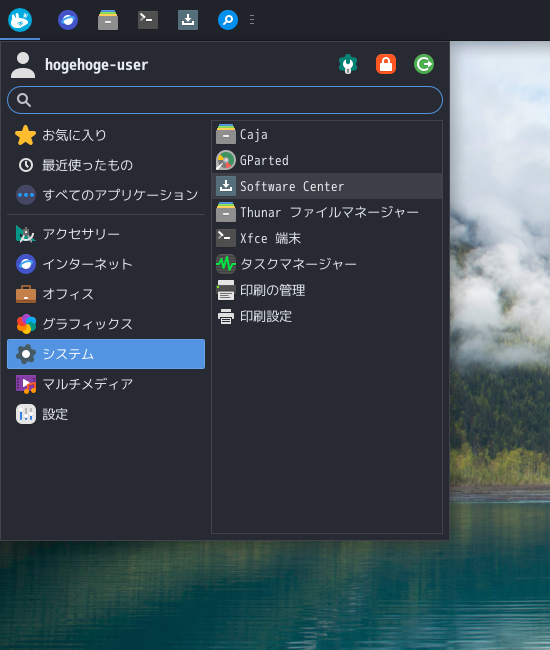Launch terminal from the top panel
Viewport: 550px width, 650px height.
pos(148,19)
